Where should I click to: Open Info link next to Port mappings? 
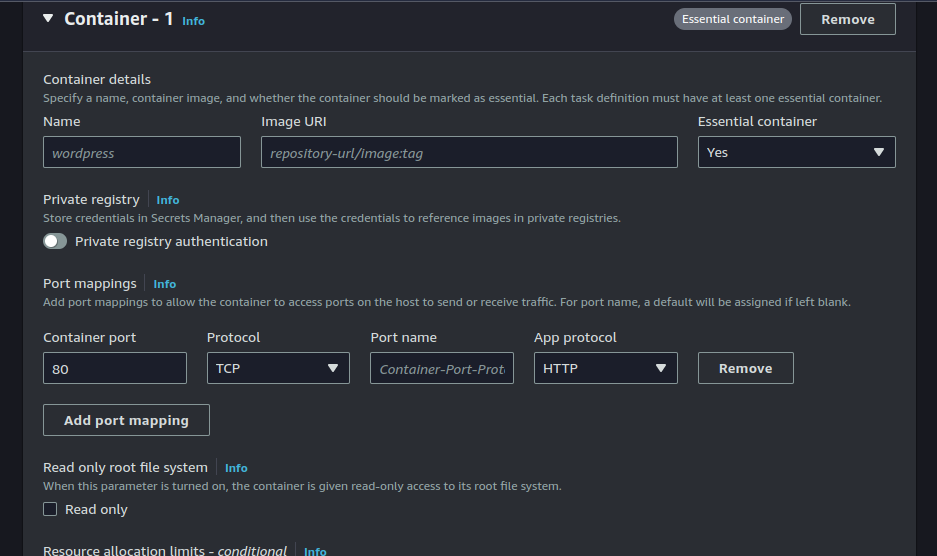pos(164,284)
